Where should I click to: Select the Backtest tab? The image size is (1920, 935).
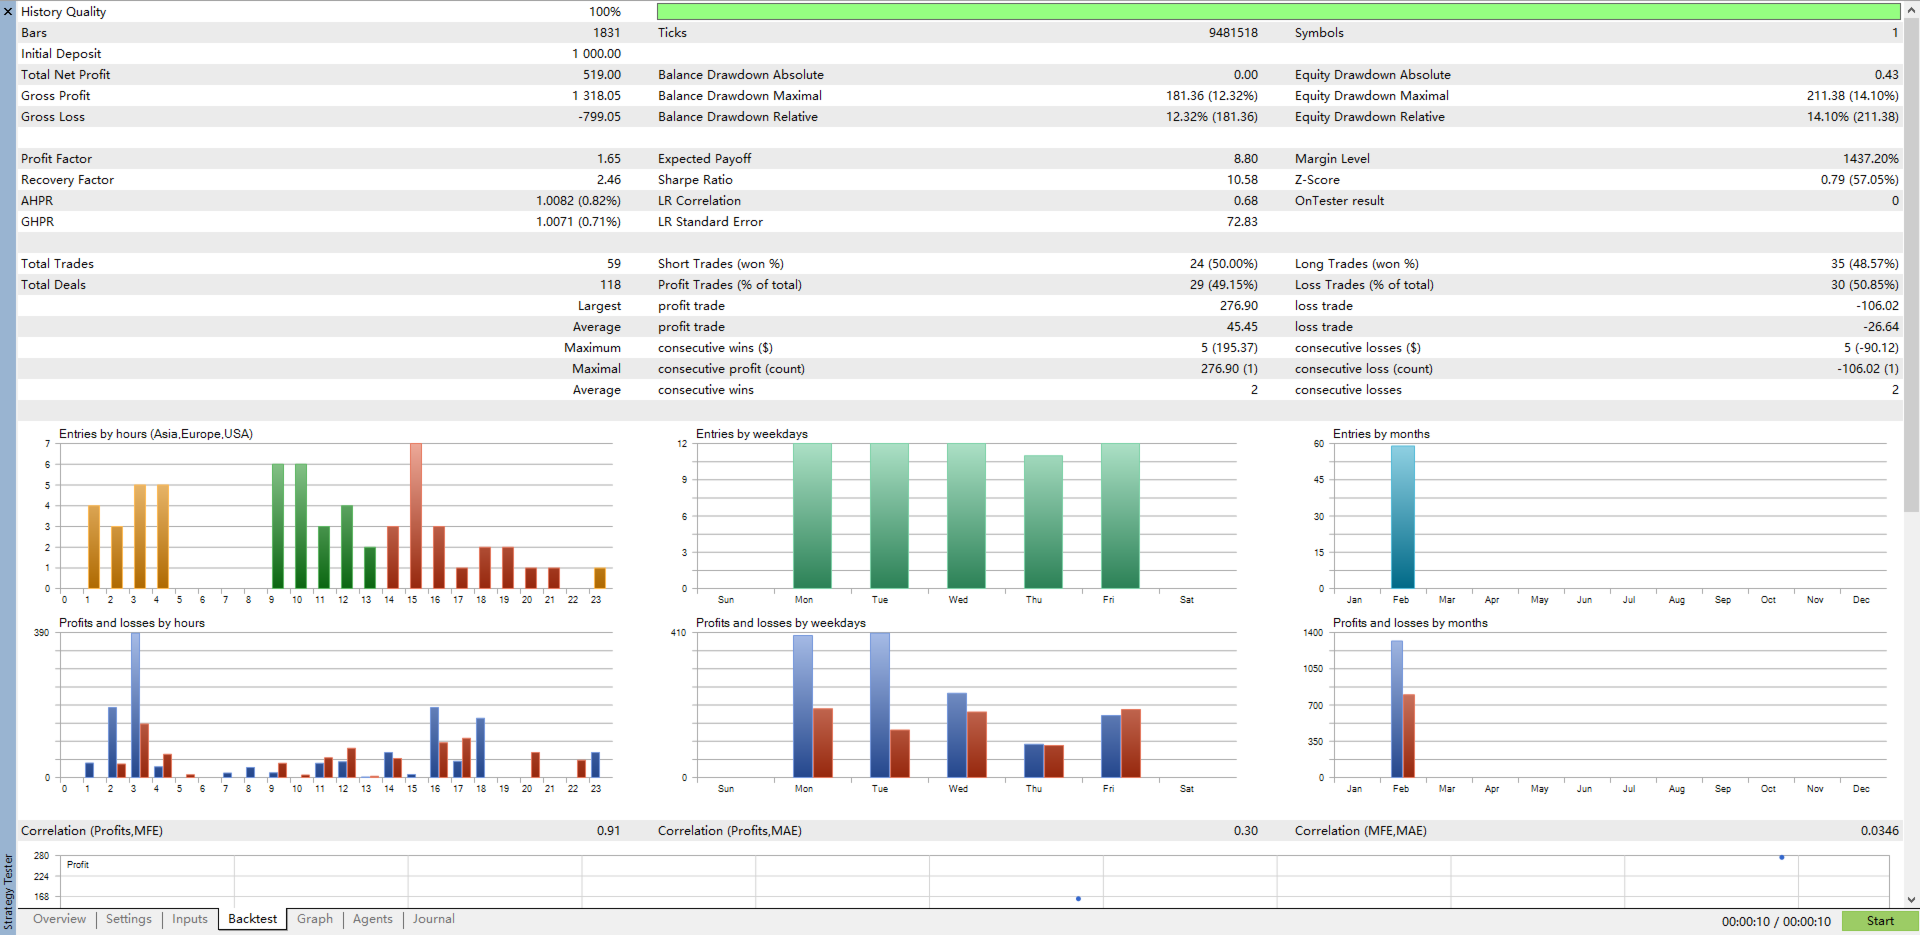pyautogui.click(x=252, y=919)
